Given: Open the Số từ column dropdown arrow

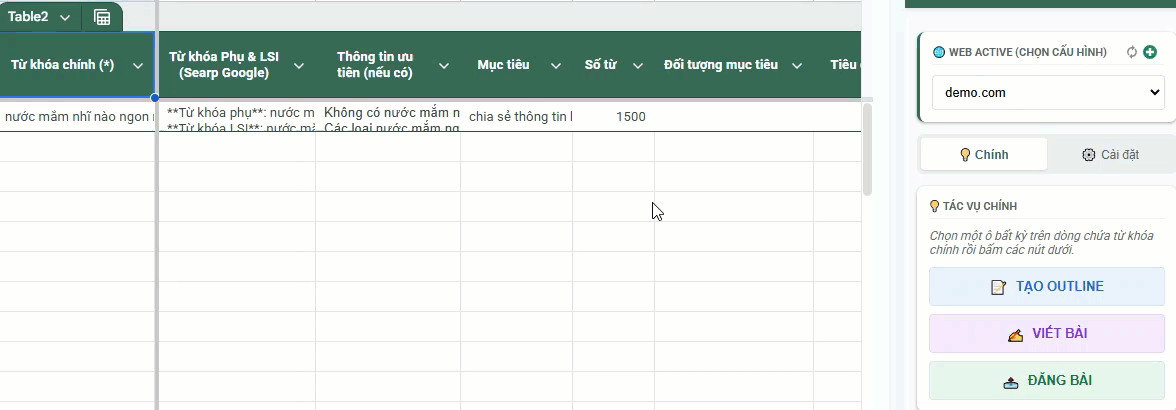Looking at the screenshot, I should (x=636, y=65).
